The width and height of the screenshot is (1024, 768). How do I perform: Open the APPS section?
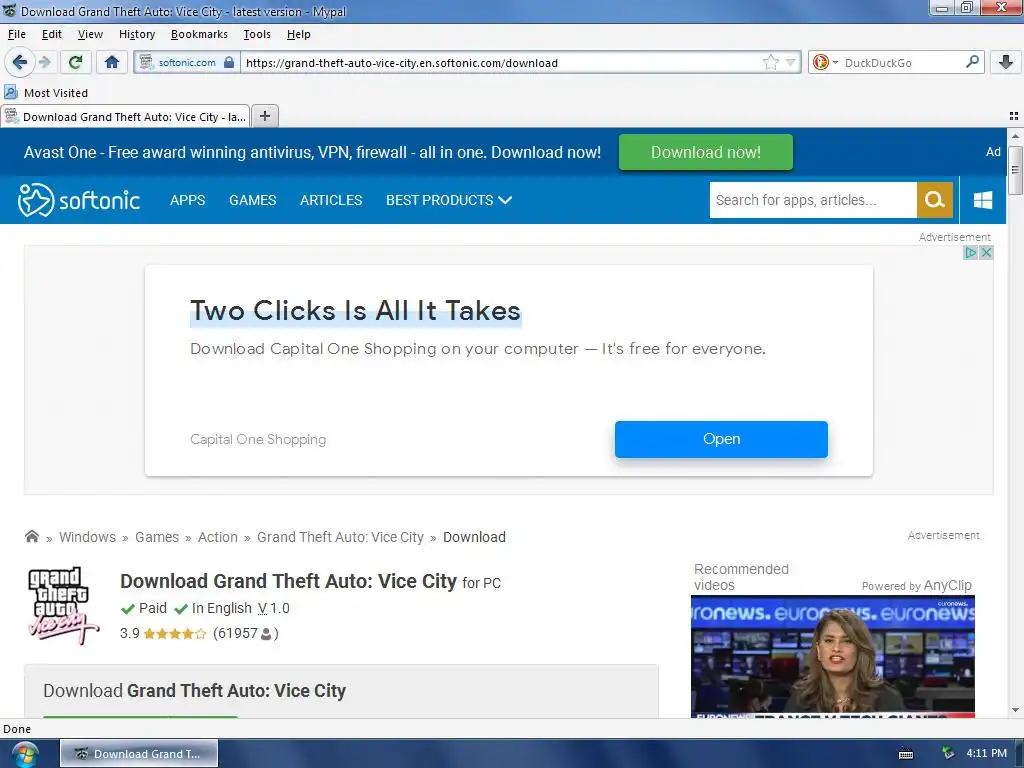[x=187, y=200]
